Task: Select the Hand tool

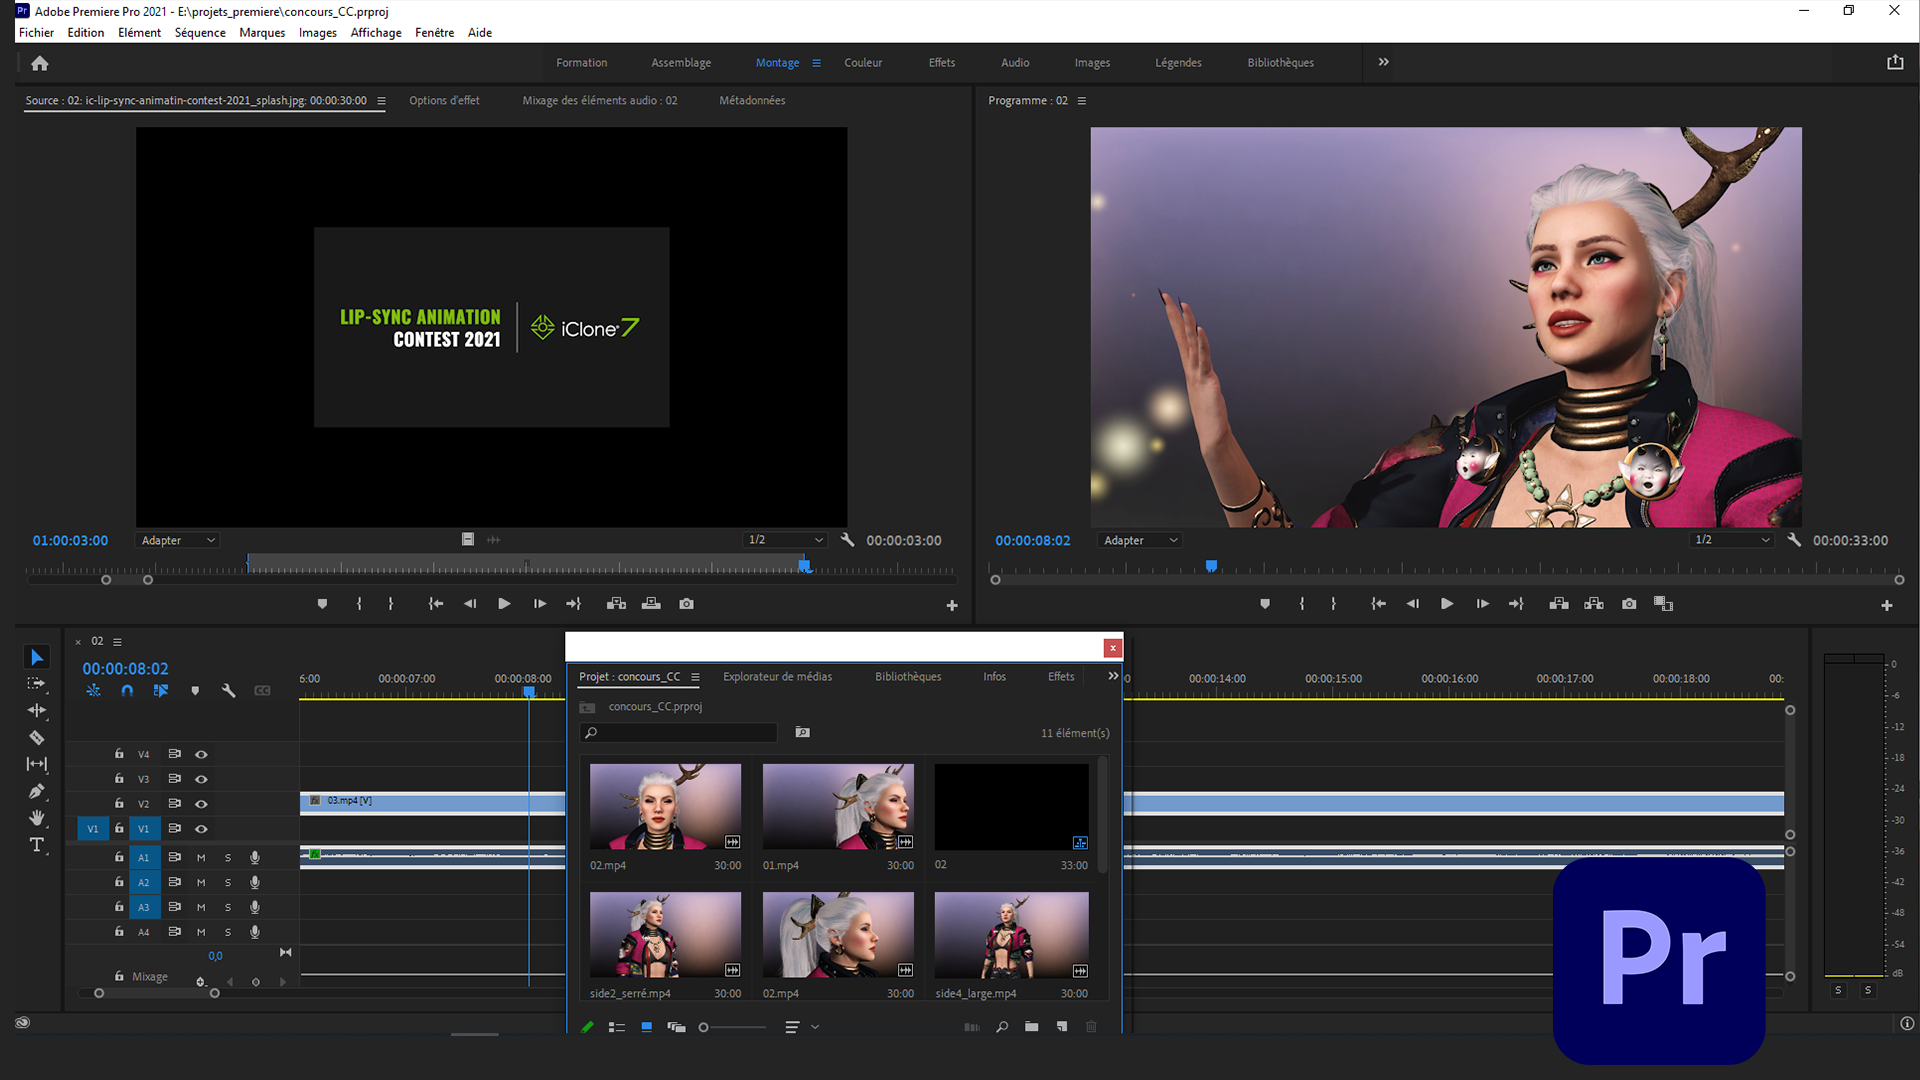Action: coord(37,818)
